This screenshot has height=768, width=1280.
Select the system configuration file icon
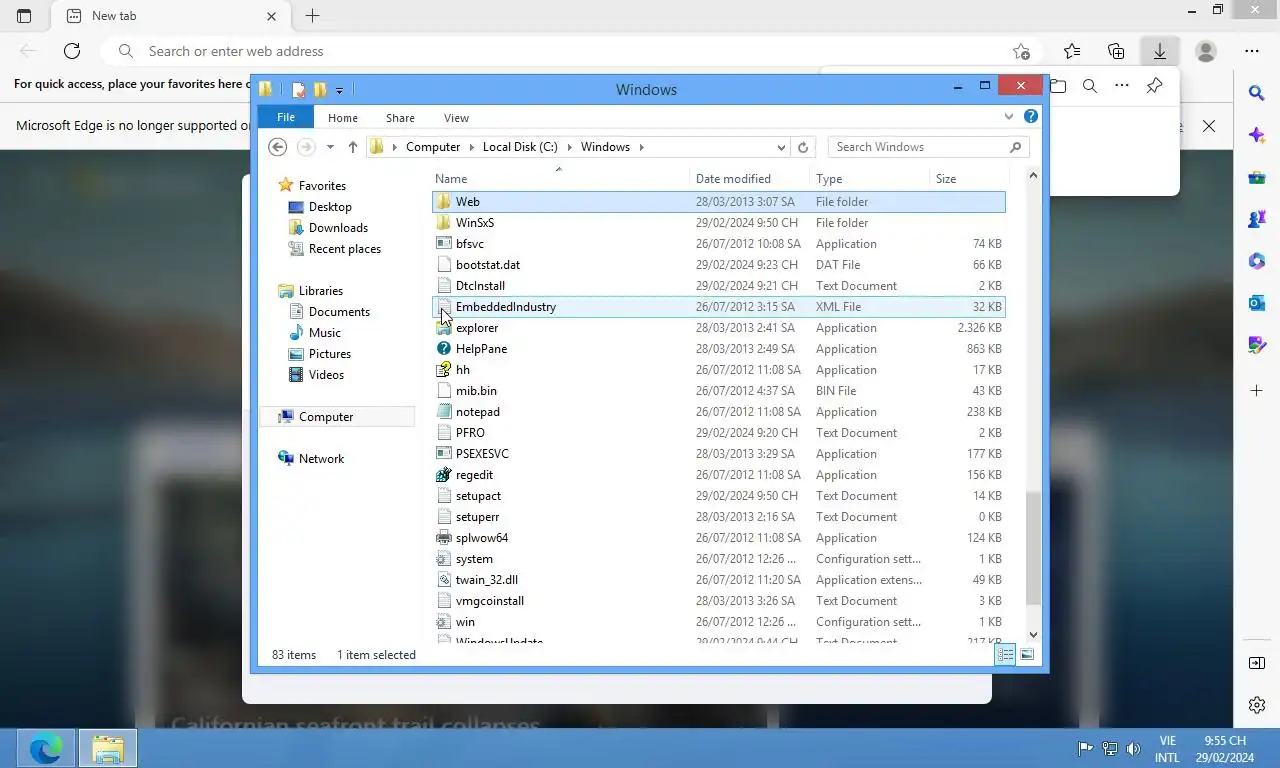[444, 559]
